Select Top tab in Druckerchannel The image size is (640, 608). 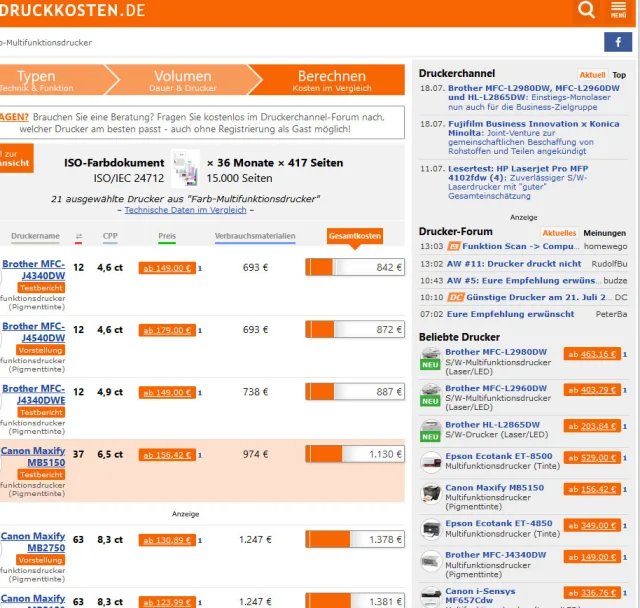tap(619, 75)
